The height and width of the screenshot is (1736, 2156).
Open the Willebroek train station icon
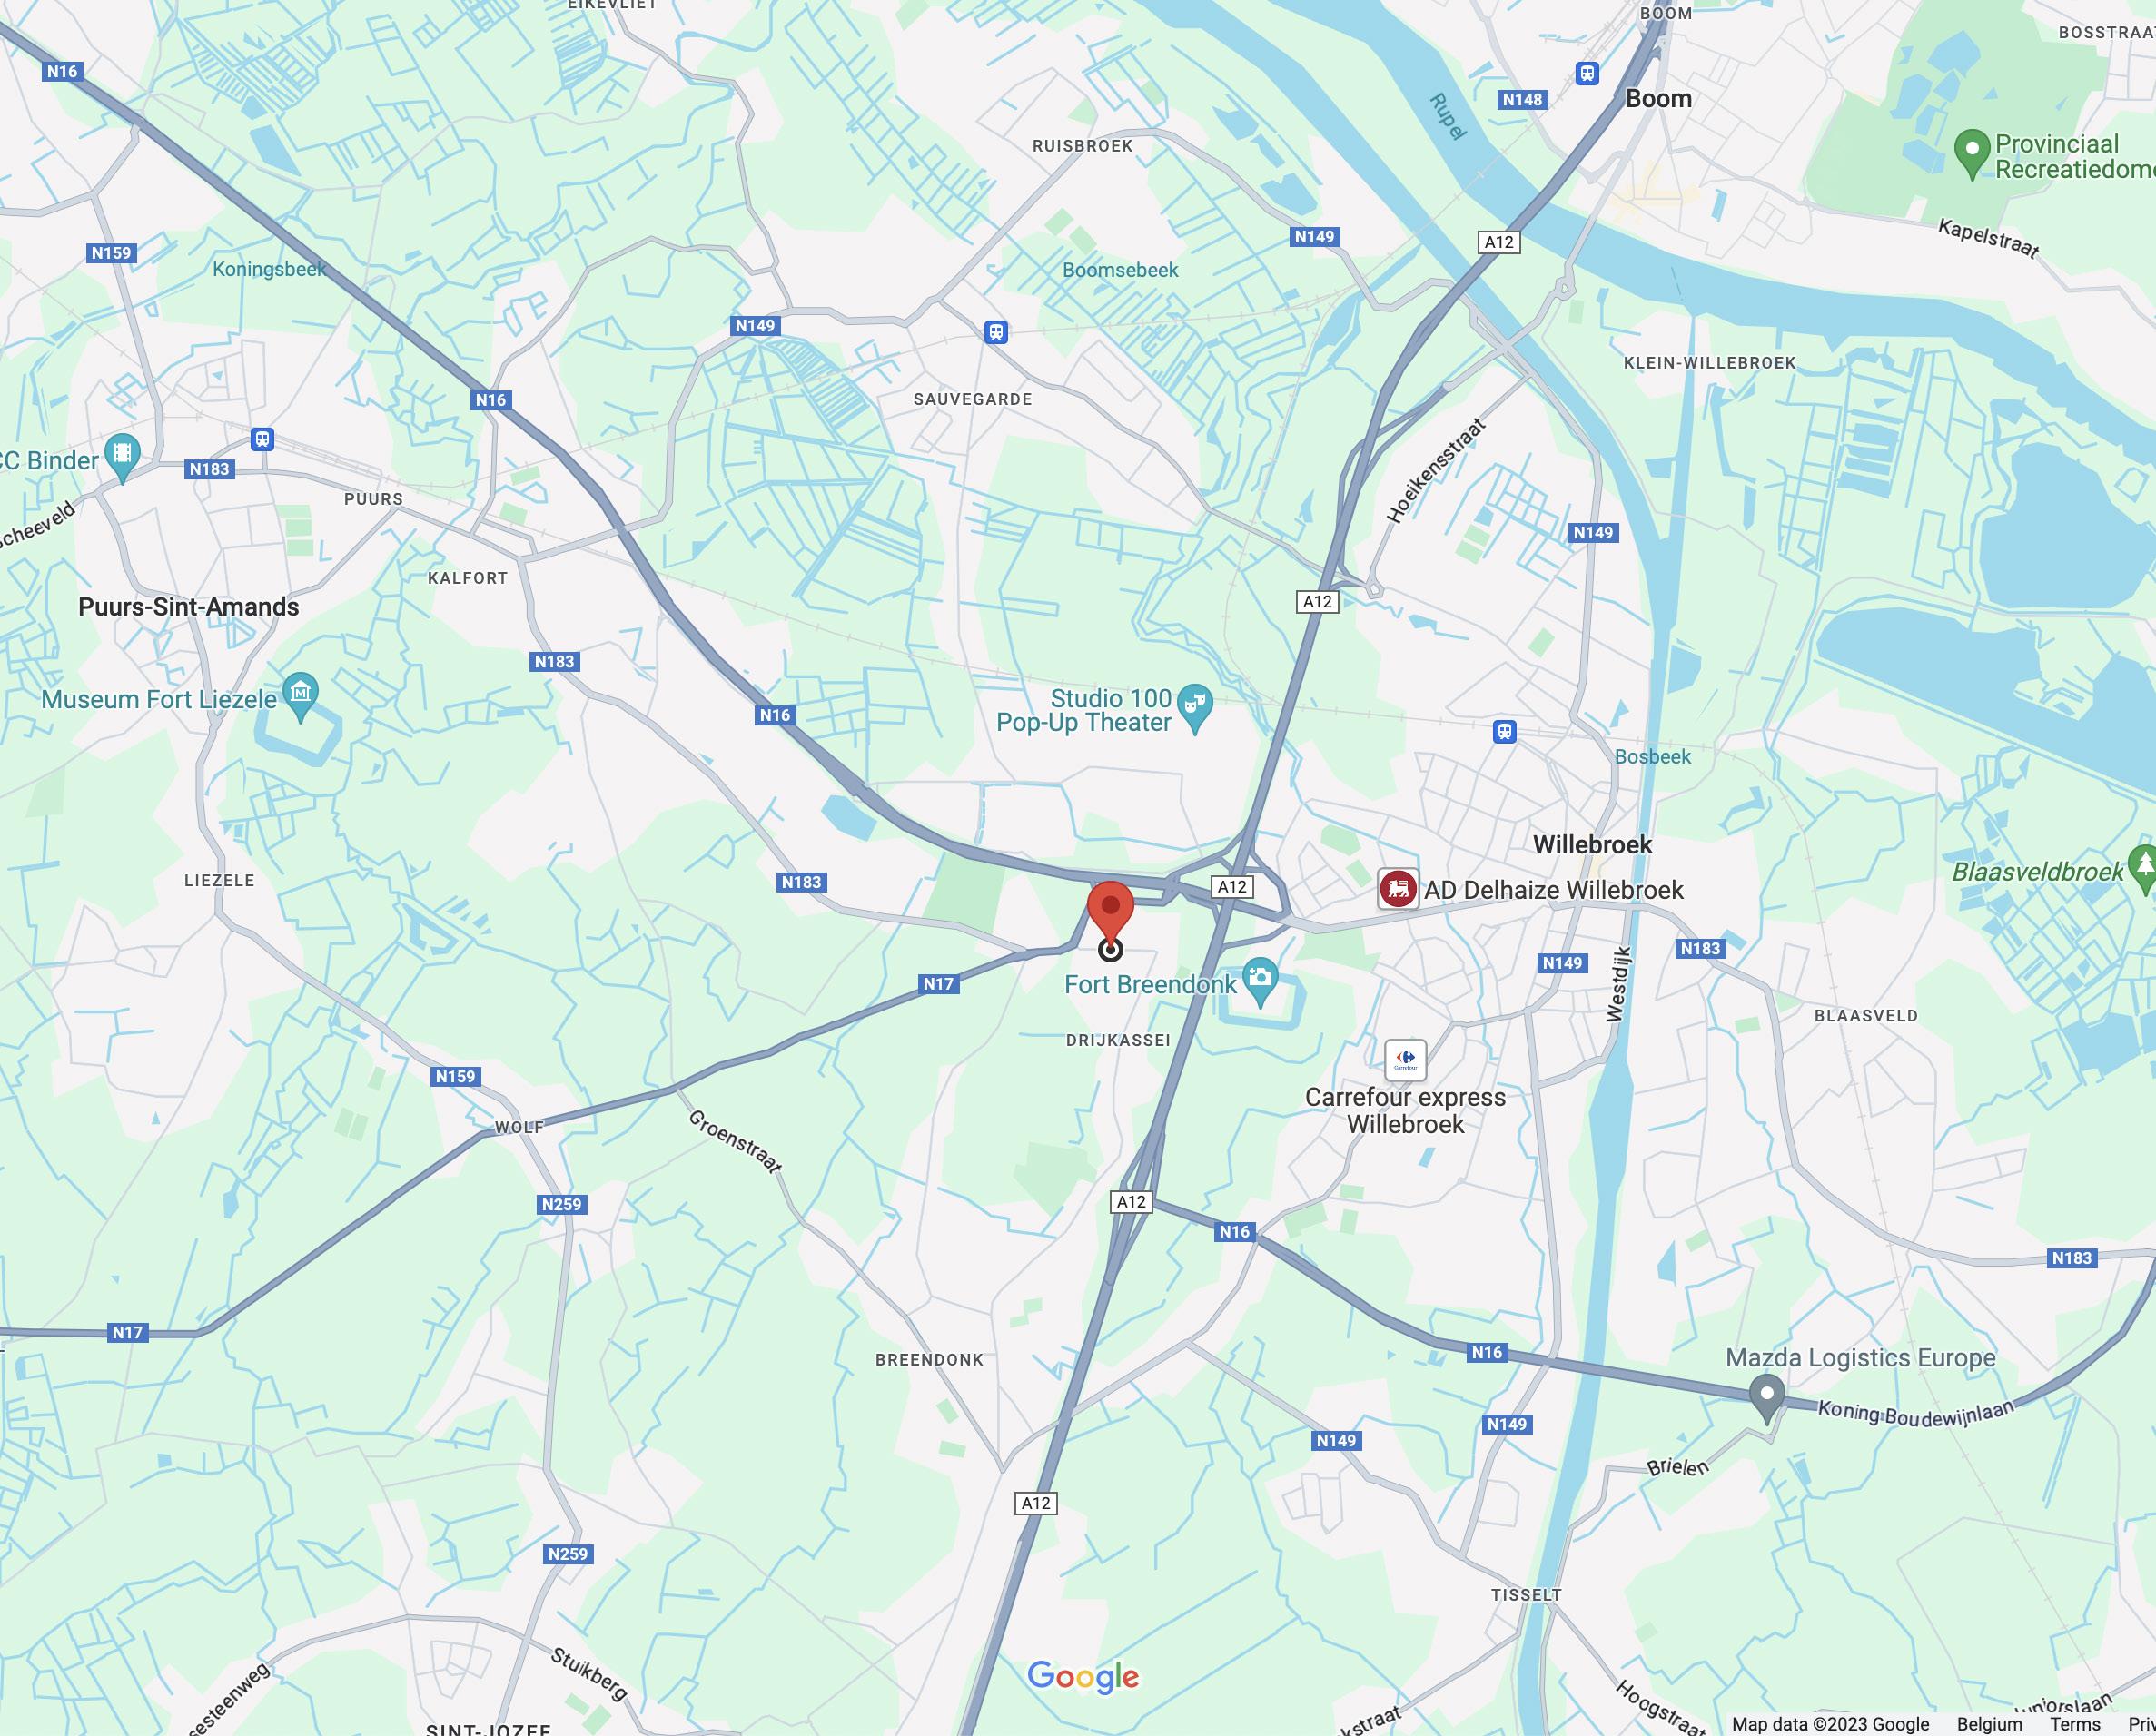coord(1504,731)
